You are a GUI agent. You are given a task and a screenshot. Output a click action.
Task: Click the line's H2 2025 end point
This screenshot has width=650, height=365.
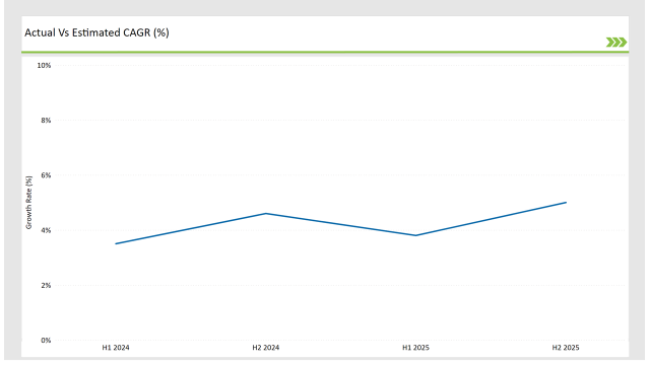[565, 202]
